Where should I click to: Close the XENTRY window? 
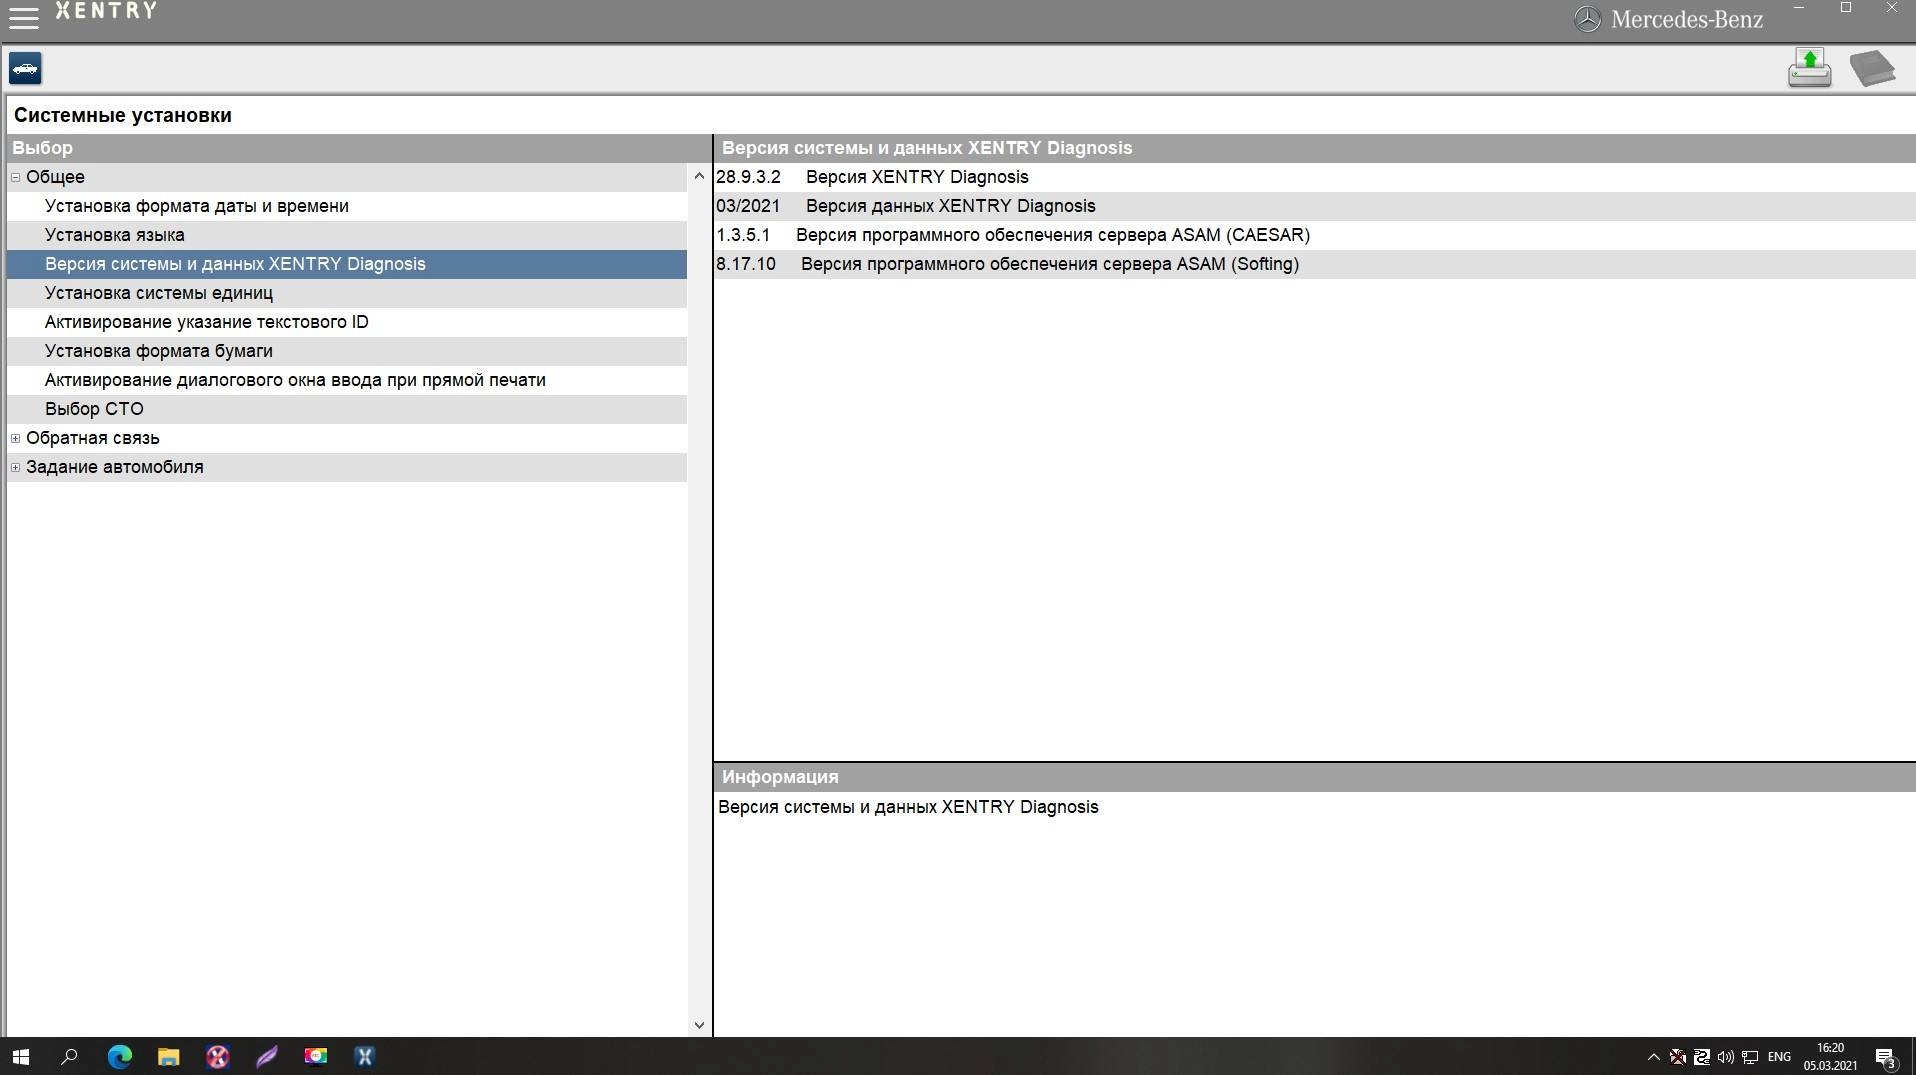coord(1891,9)
